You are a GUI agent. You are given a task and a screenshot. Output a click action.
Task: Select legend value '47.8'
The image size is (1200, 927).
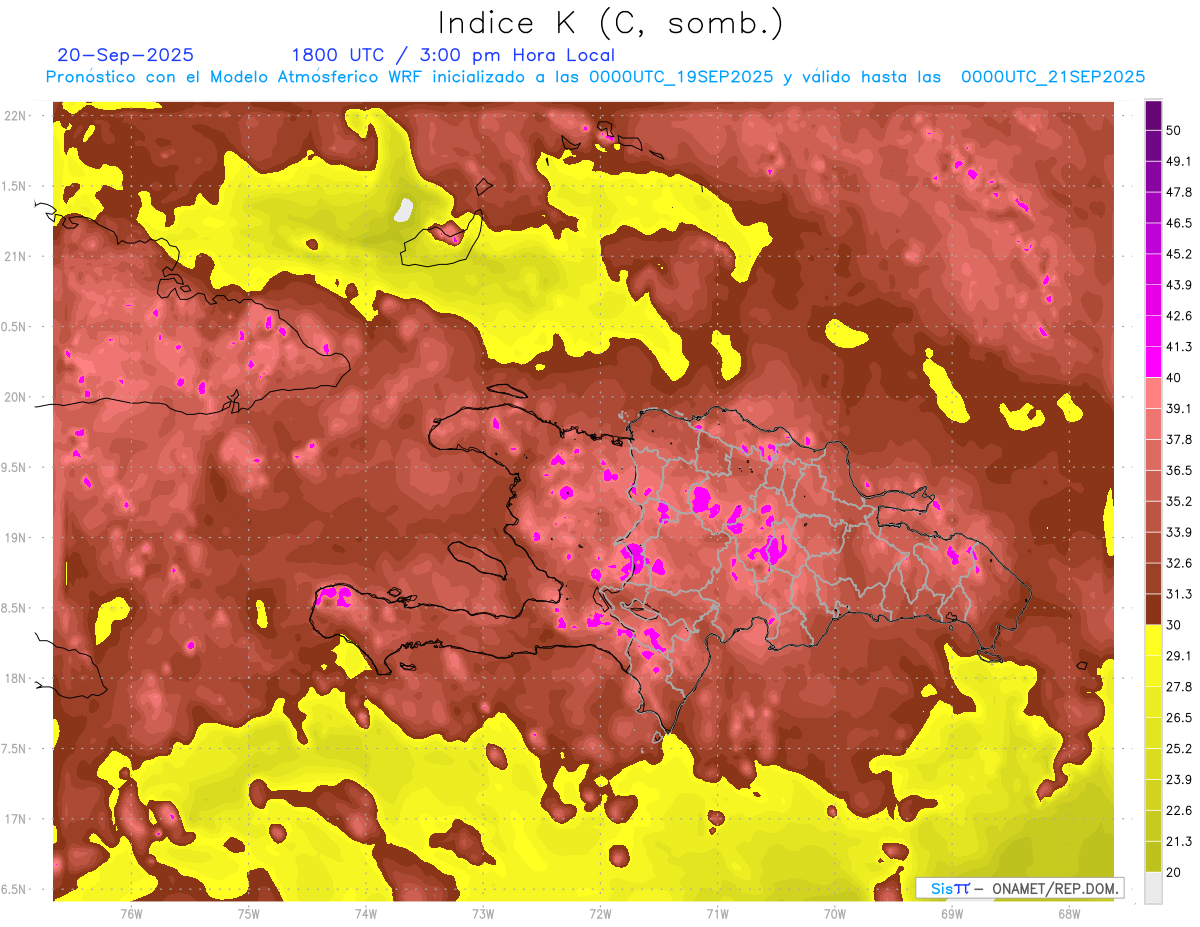click(1179, 192)
